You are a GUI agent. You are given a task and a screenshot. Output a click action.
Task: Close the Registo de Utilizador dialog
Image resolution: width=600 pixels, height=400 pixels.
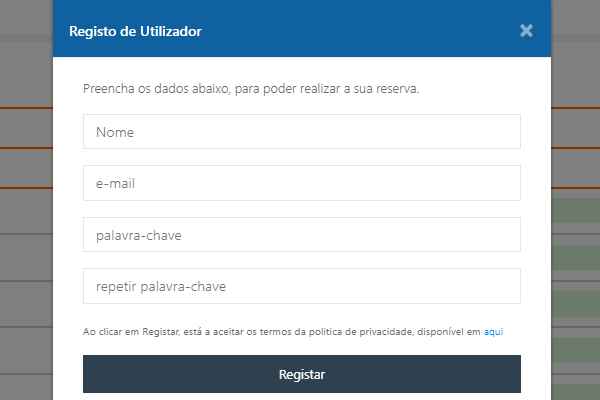pyautogui.click(x=526, y=31)
